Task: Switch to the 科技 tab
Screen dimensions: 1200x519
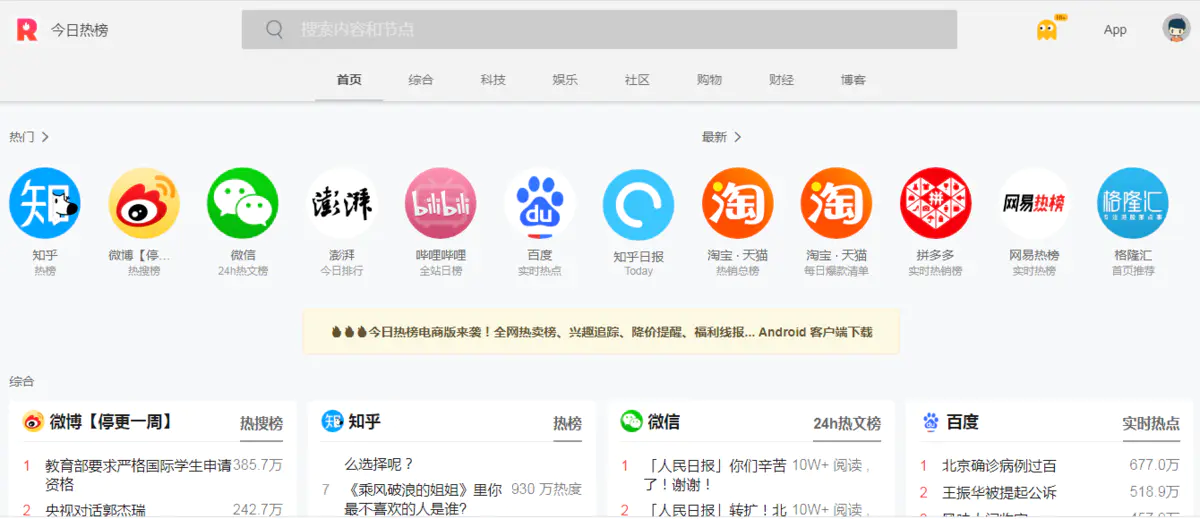Action: click(493, 80)
